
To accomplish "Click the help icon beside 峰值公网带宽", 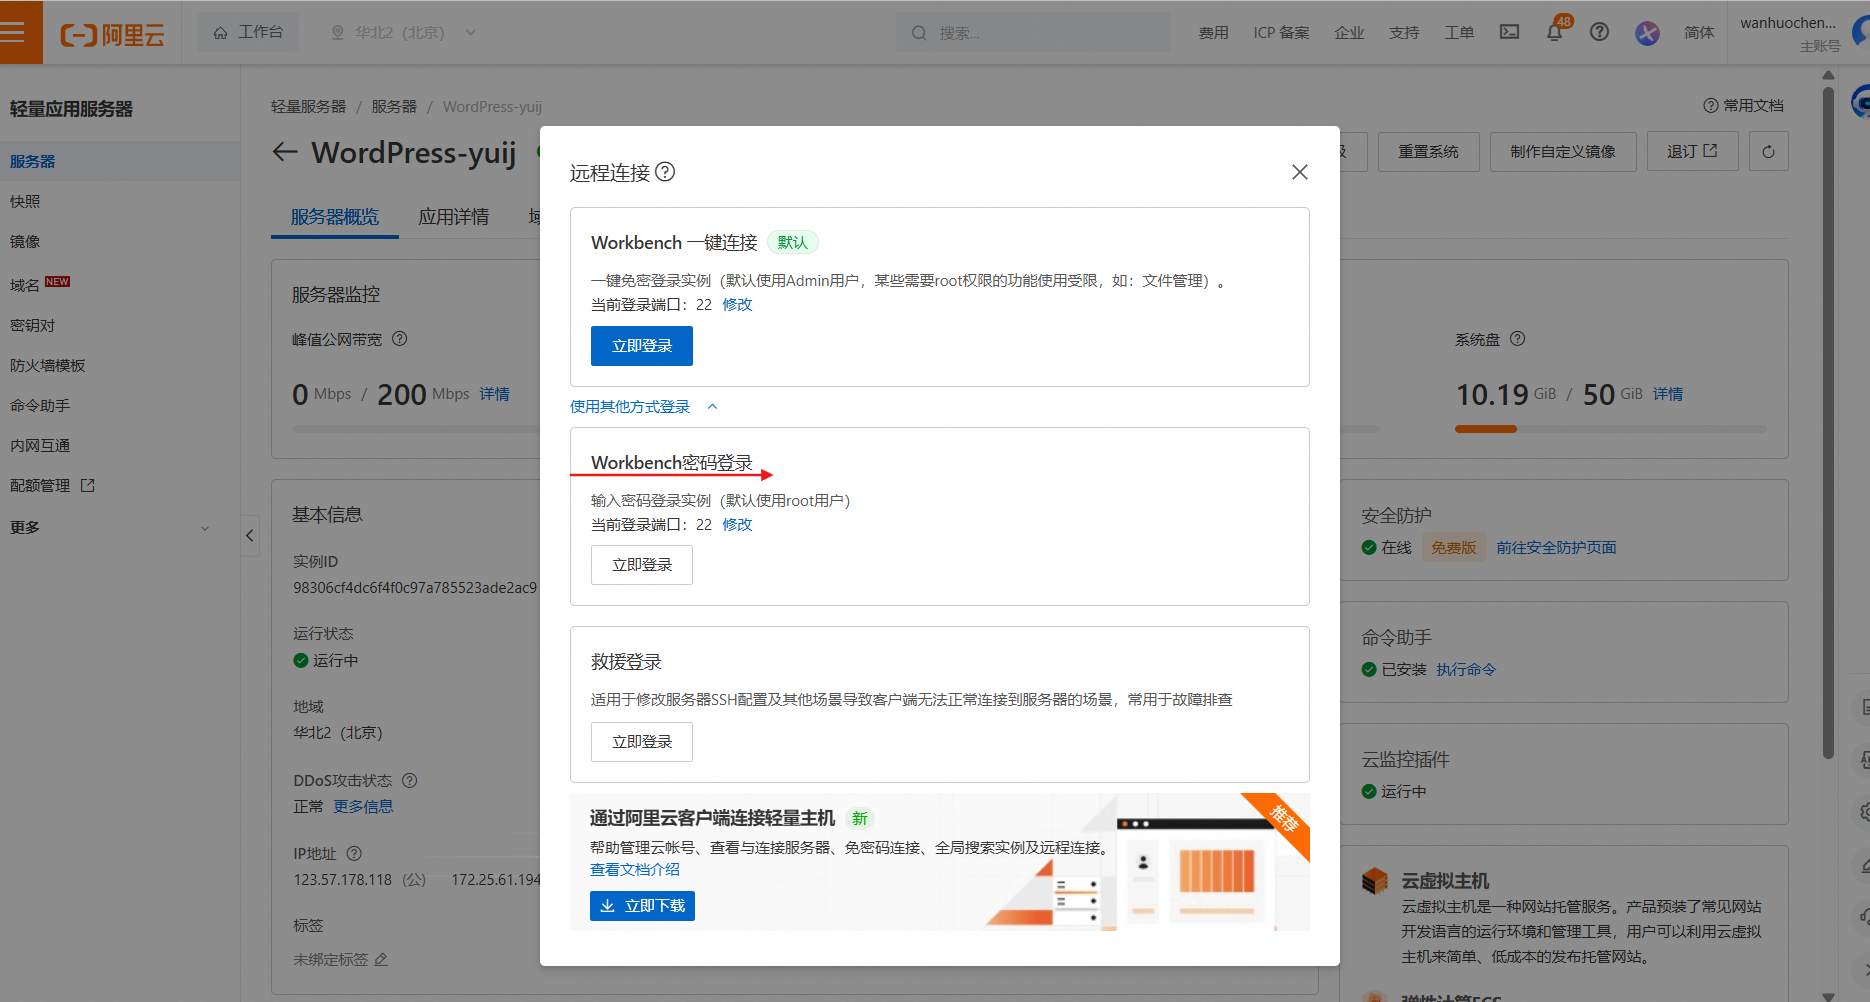I will pos(400,339).
